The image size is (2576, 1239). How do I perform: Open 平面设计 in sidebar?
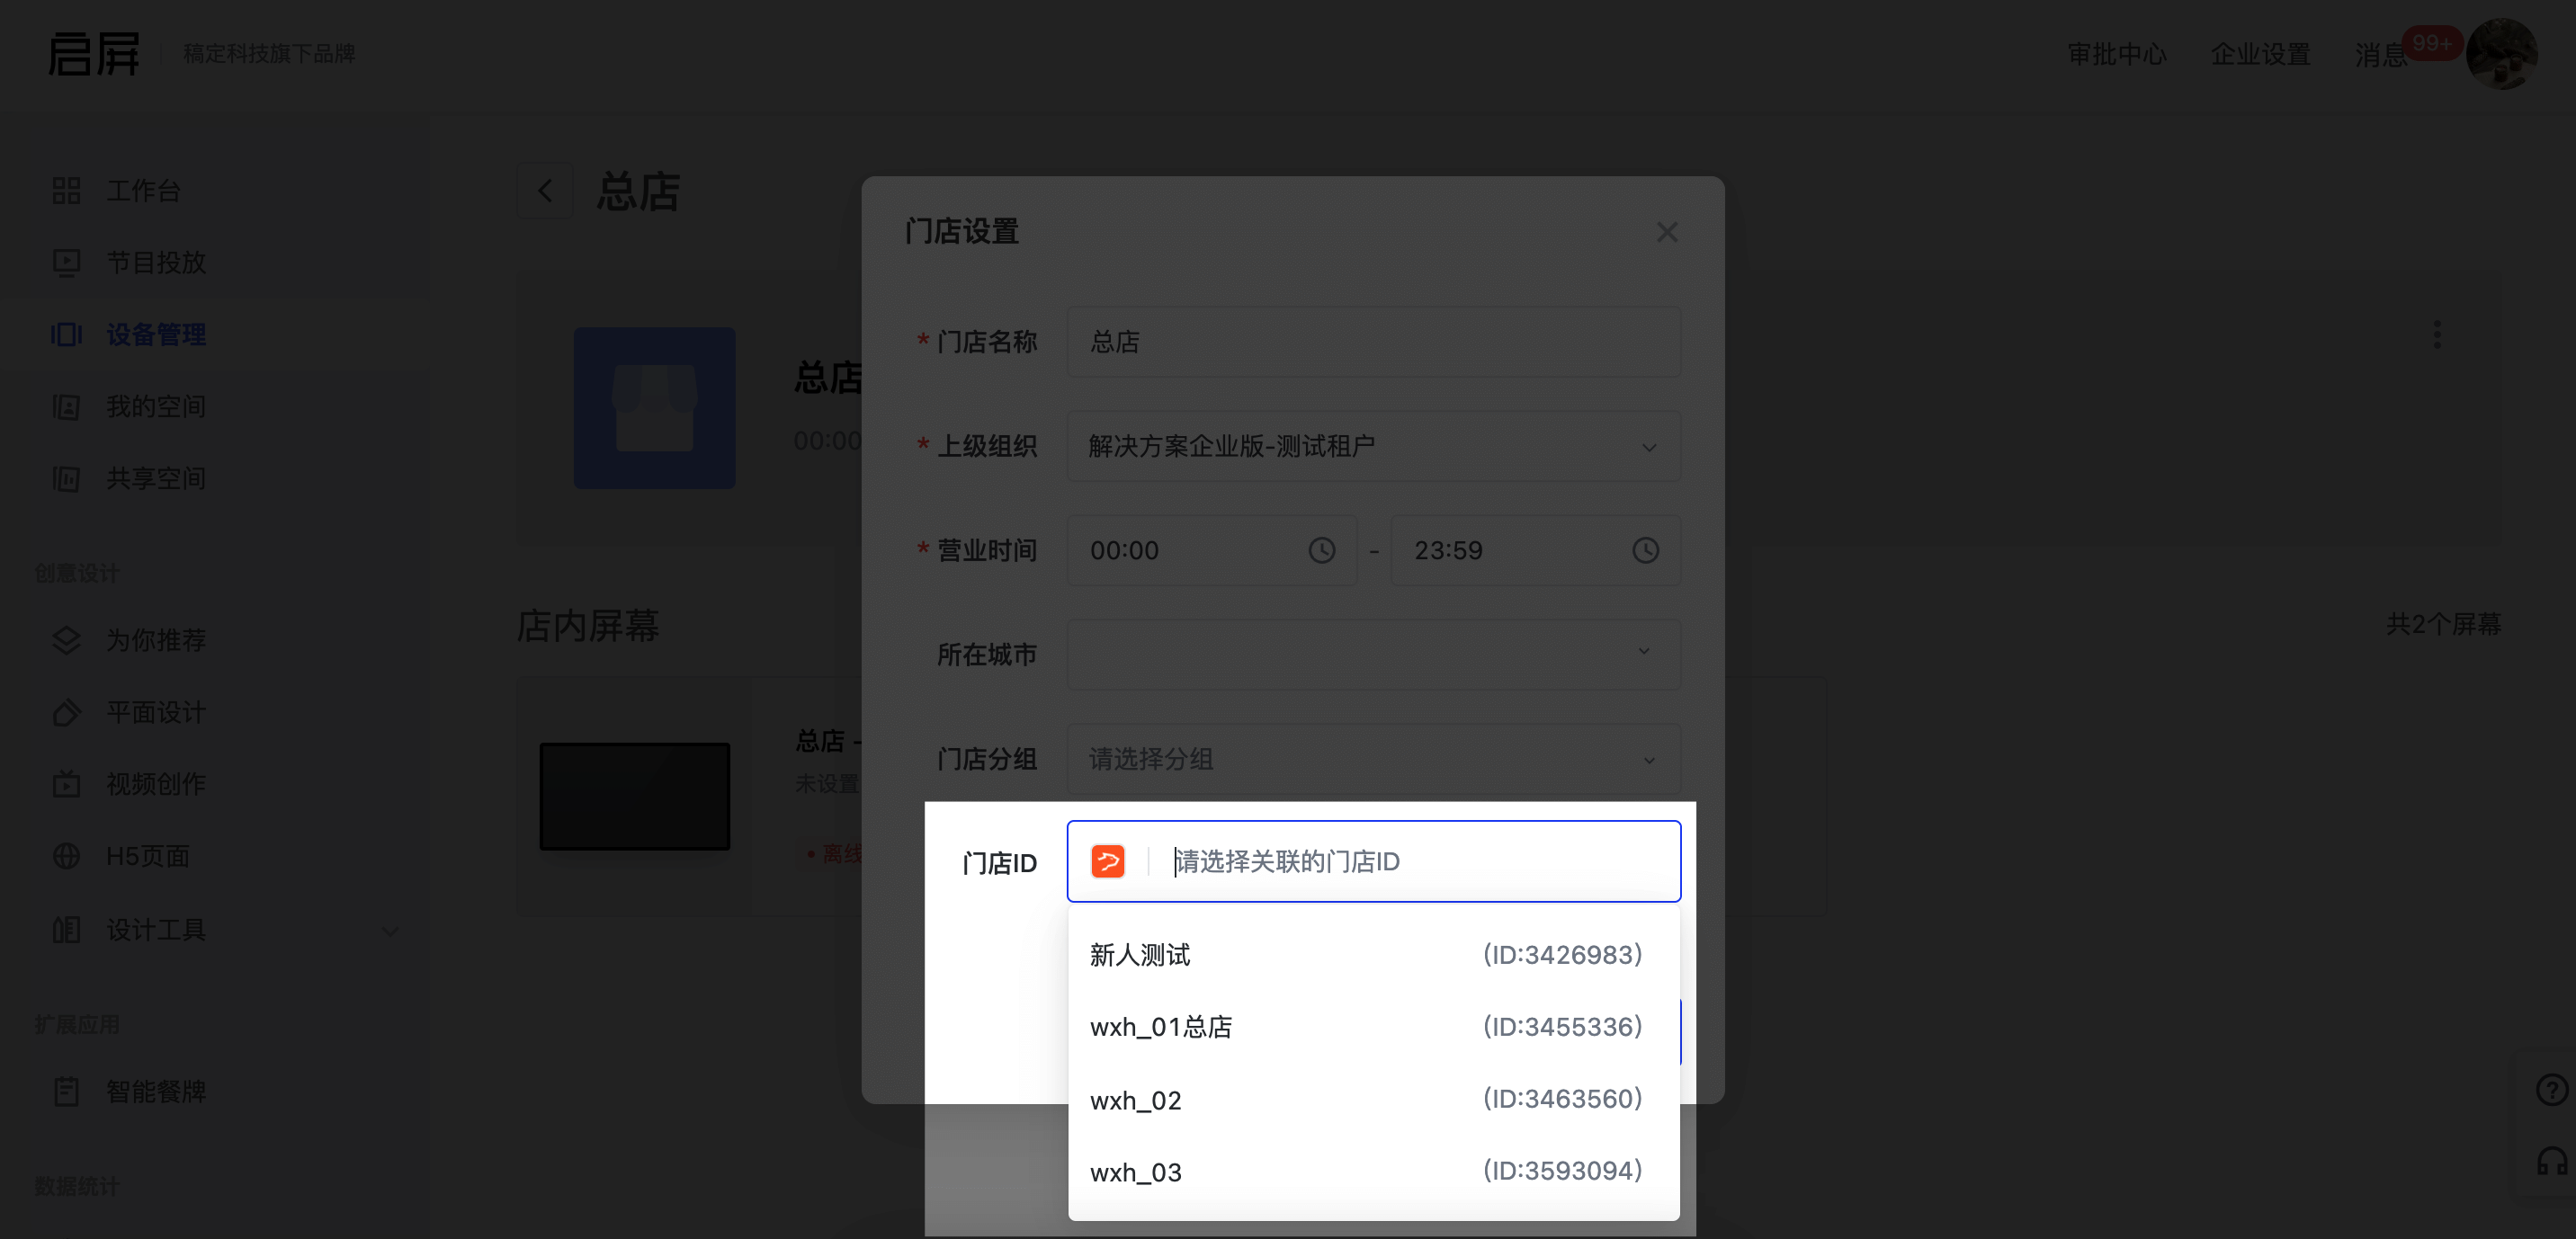coord(156,713)
